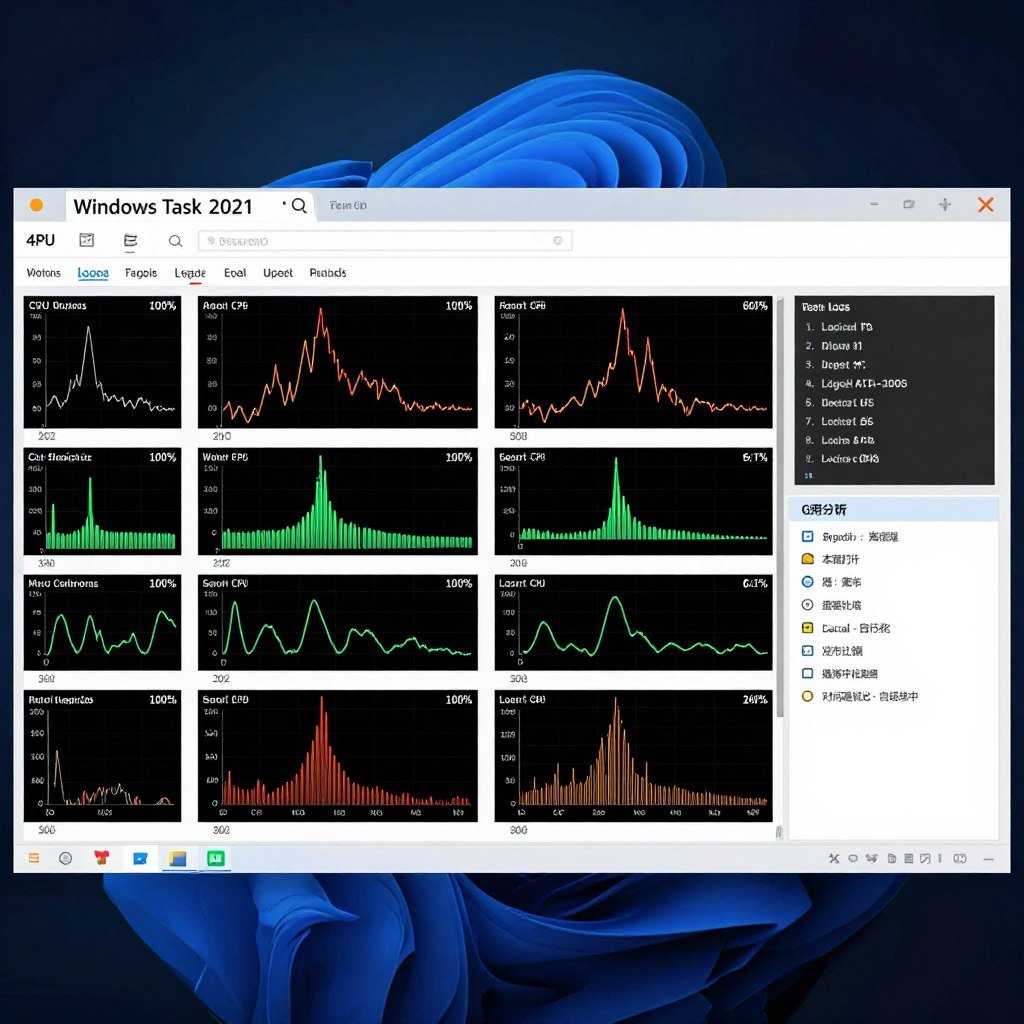1024x1024 pixels.
Task: Open the blue app icon on taskbar
Action: point(140,858)
